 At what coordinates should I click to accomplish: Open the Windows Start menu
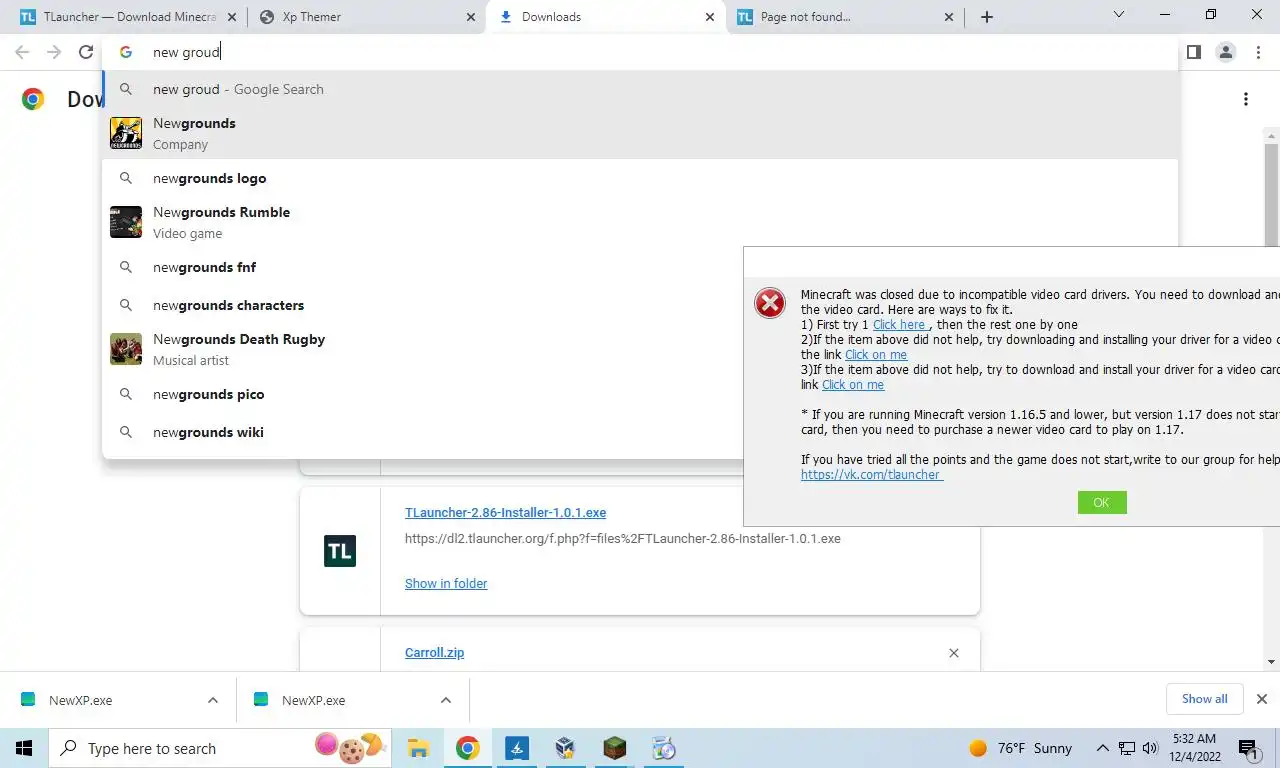click(23, 748)
